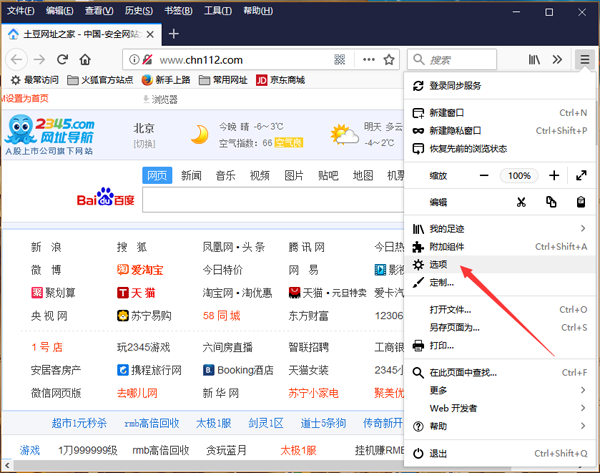Open page actions three-dots menu
This screenshot has height=473, width=600.
(x=369, y=60)
